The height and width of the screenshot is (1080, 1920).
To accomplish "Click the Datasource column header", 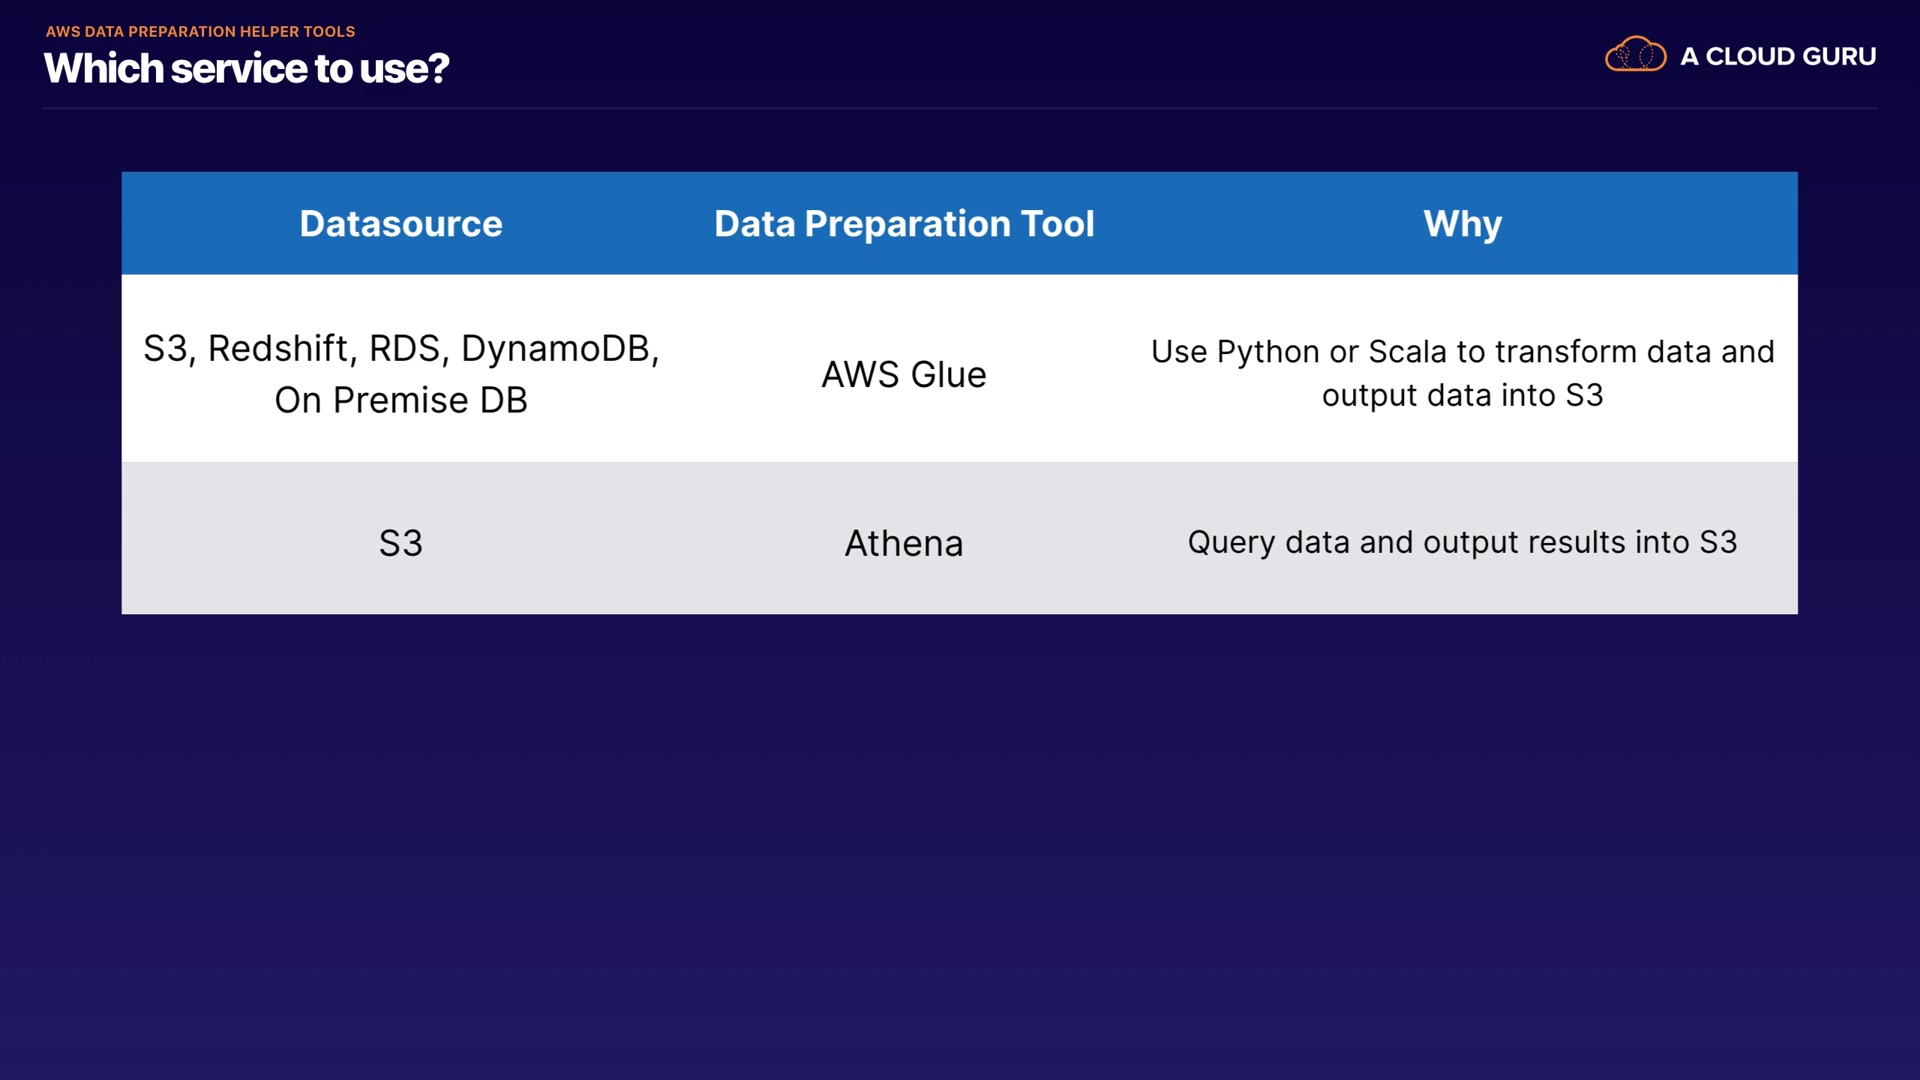I will (400, 224).
